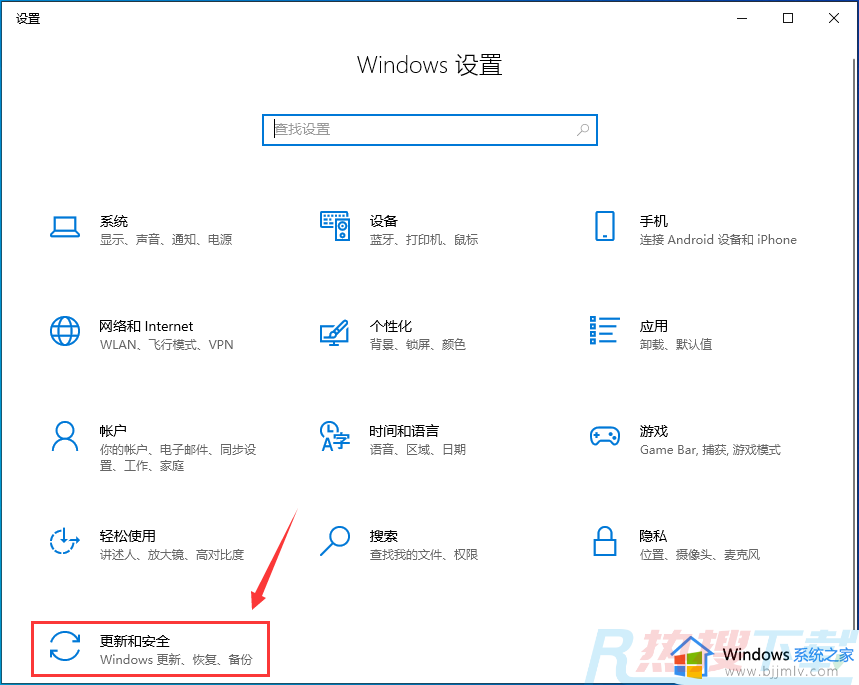859x685 pixels.
Task: Open the 手机 phone icon
Action: tap(605, 226)
